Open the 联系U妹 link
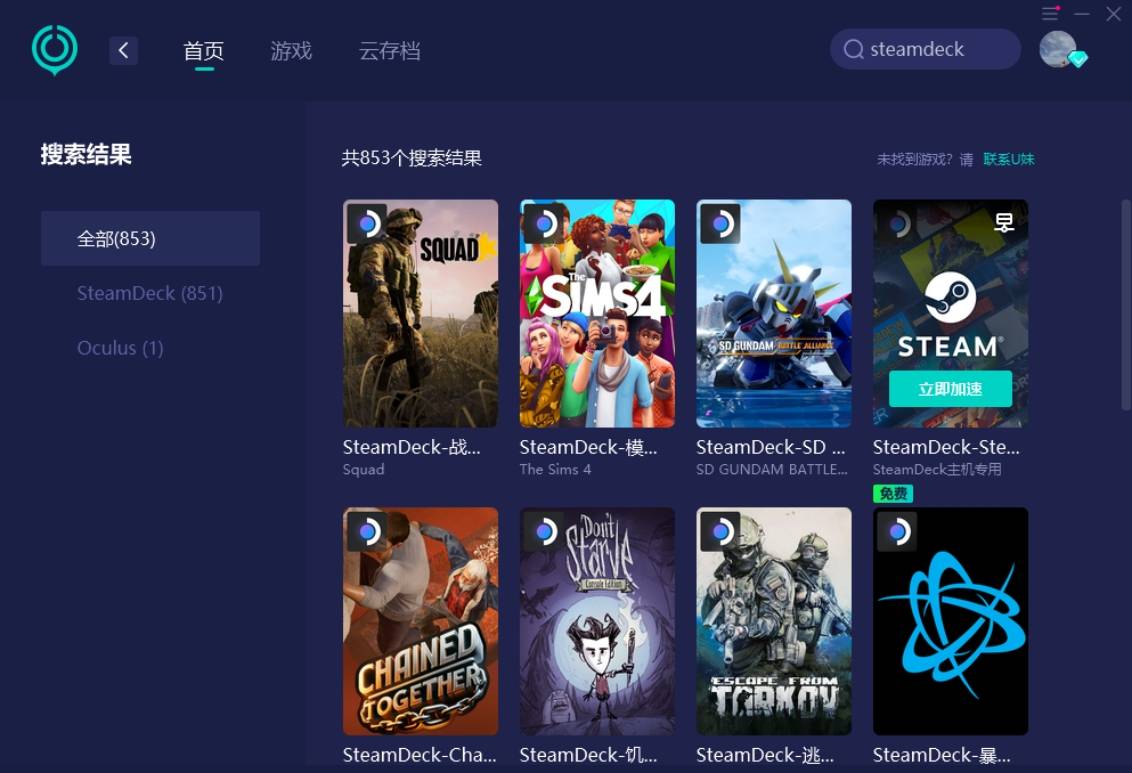 [1010, 158]
